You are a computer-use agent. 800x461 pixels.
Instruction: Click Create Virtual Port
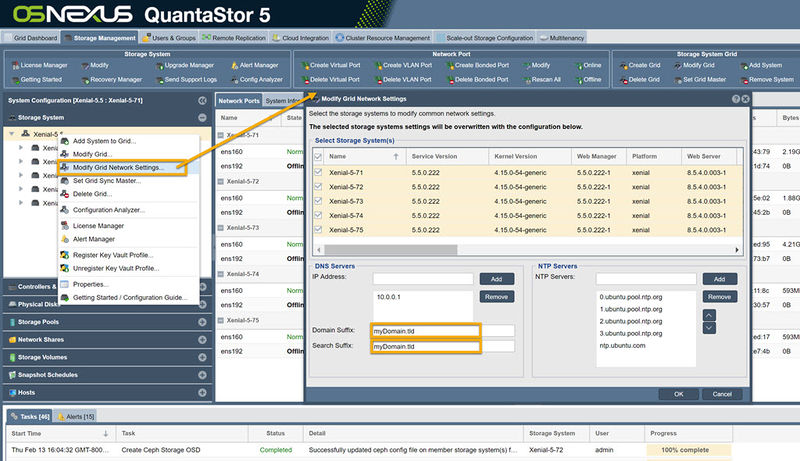[x=330, y=65]
